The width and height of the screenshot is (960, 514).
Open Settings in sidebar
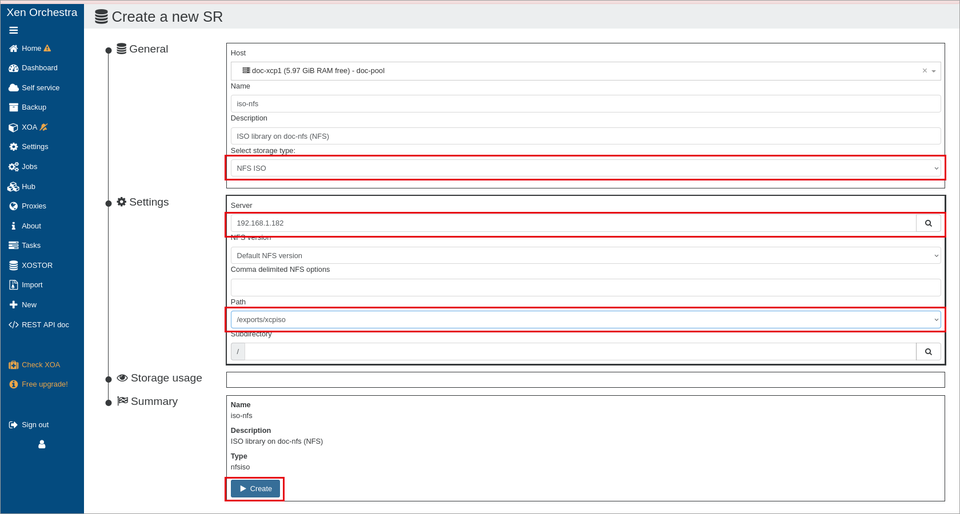[x=28, y=147]
